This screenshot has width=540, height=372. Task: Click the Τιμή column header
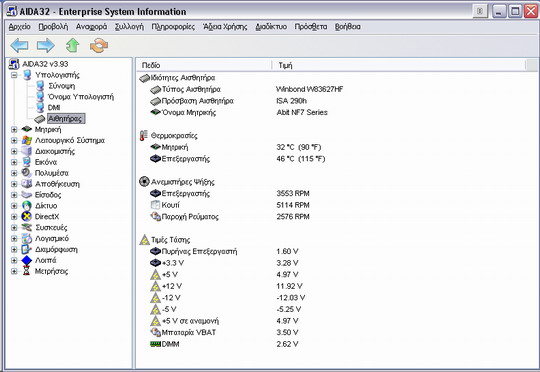coord(399,65)
